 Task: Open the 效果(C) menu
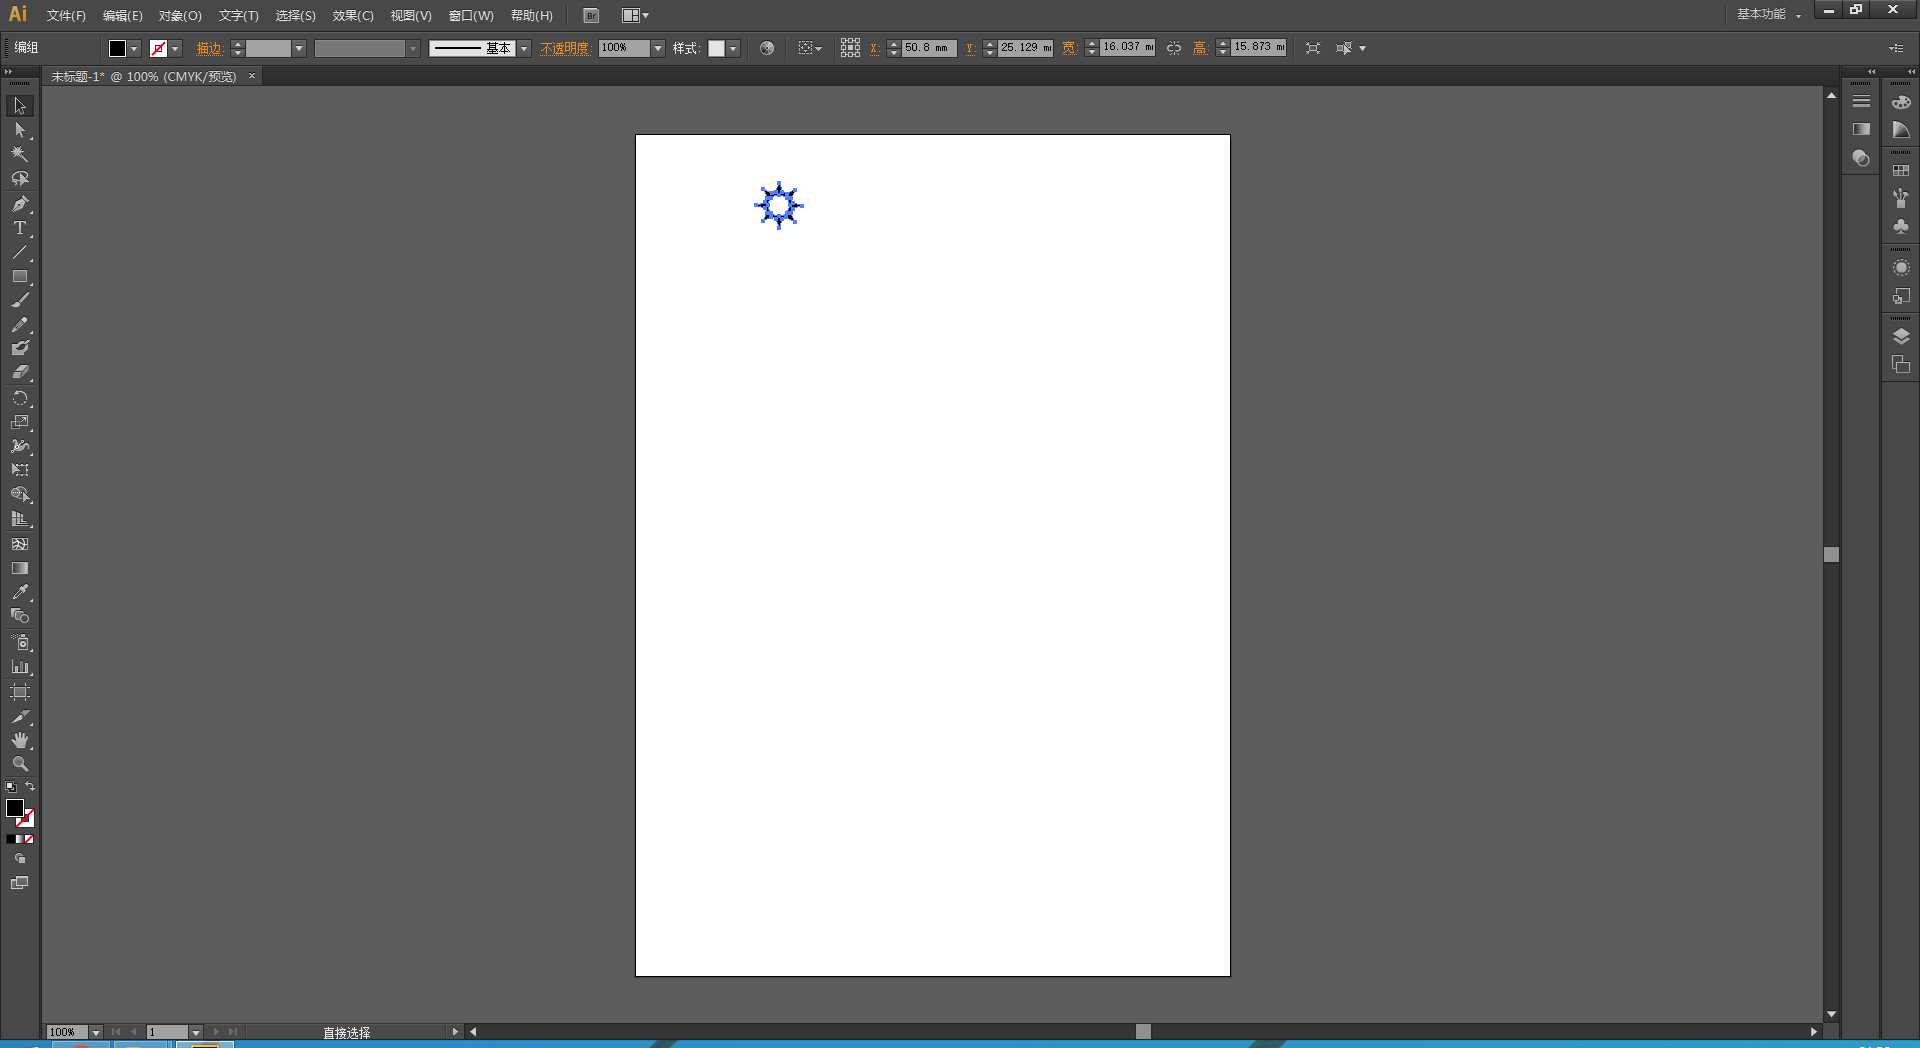[353, 16]
